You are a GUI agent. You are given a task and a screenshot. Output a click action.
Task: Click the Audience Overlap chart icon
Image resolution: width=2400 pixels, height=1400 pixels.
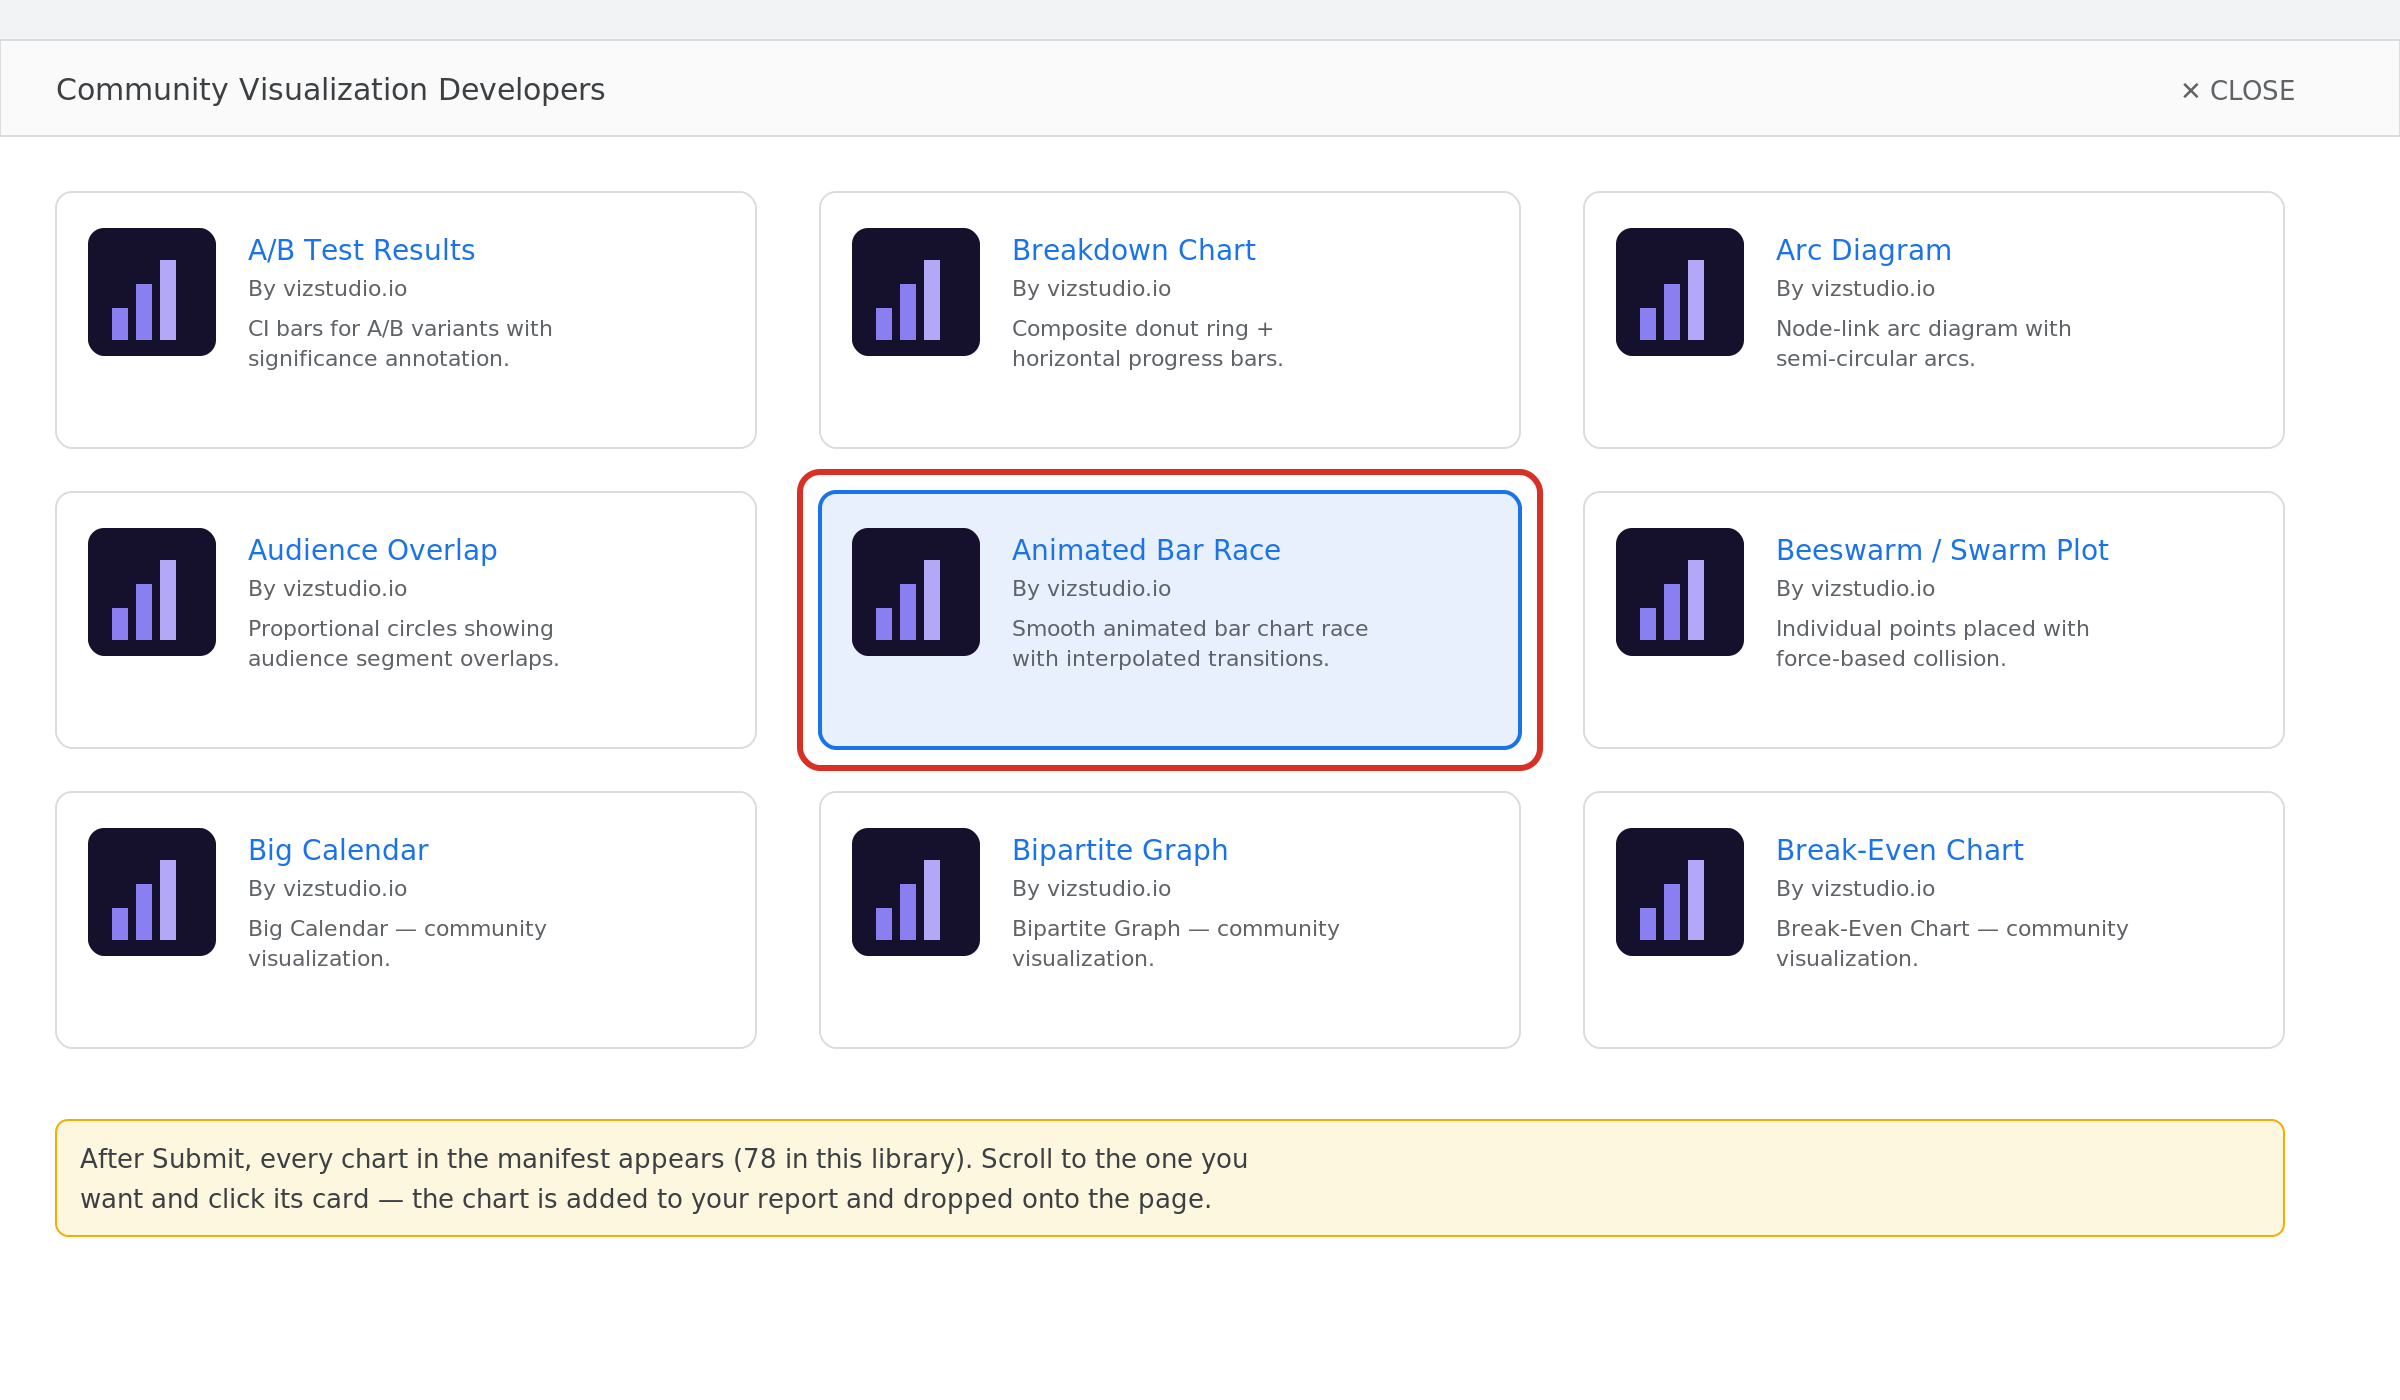pyautogui.click(x=152, y=592)
